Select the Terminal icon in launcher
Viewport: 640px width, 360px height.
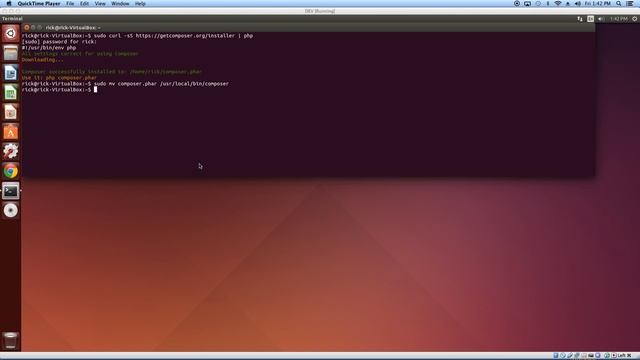(11, 191)
